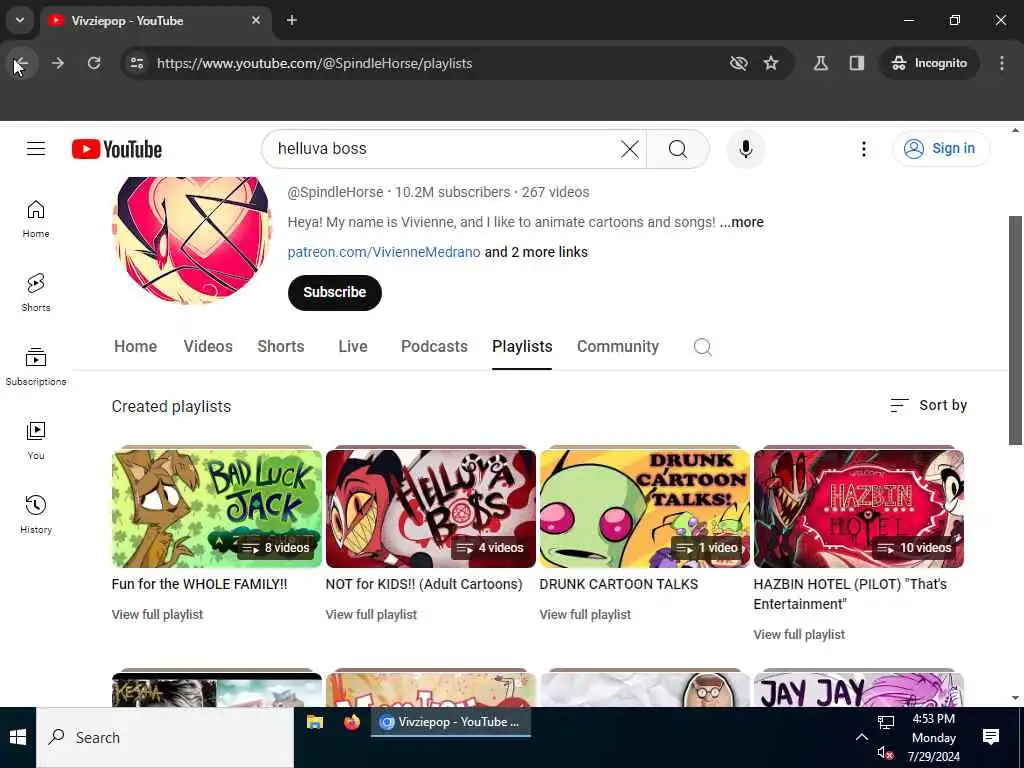Open File Explorer from taskbar
Screen dimensions: 1024x768
[x=315, y=722]
